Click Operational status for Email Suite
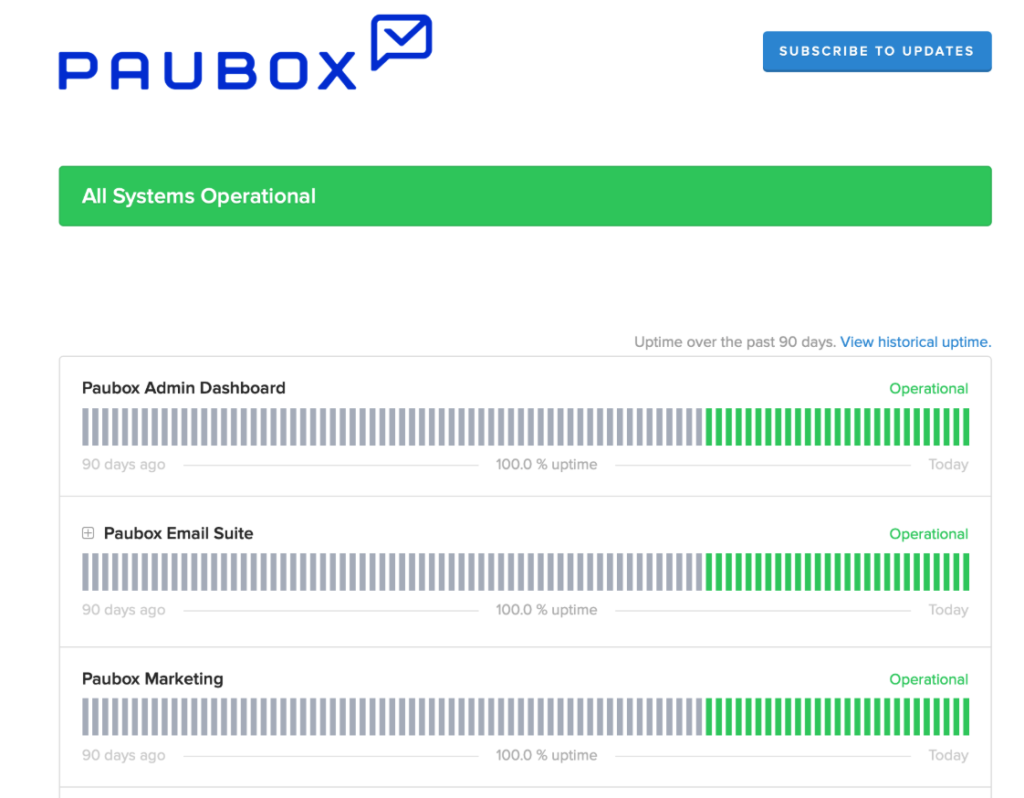 pyautogui.click(x=928, y=534)
